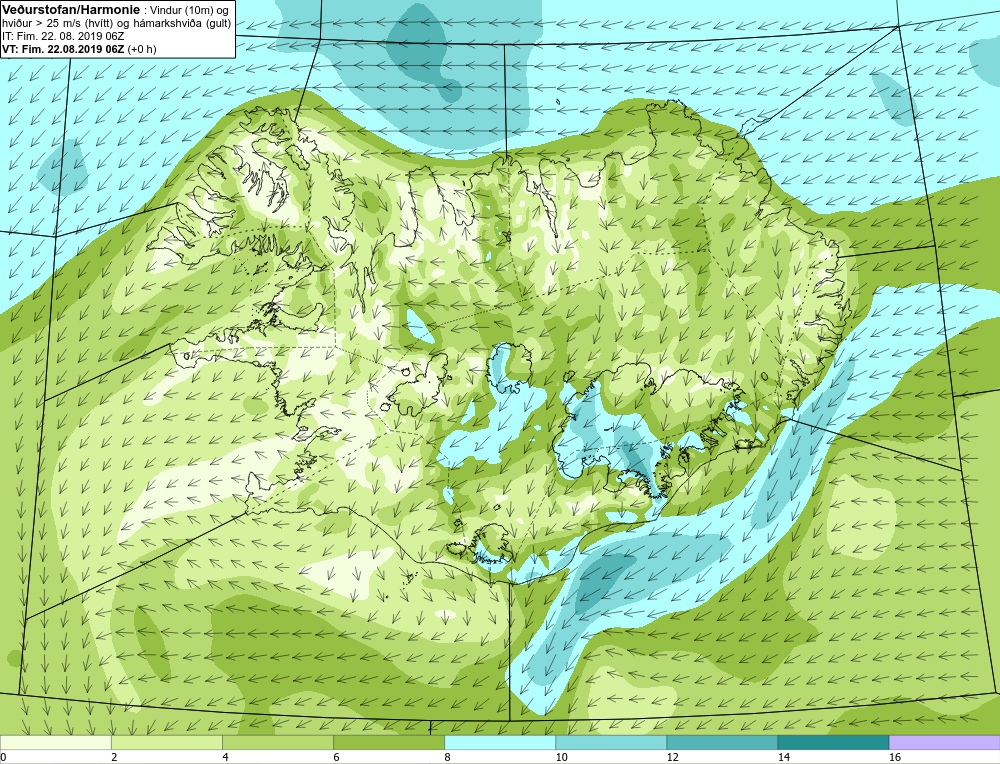Screen dimensions: 1000x764
Task: Click the legend scale label '8'
Action: pos(447,757)
